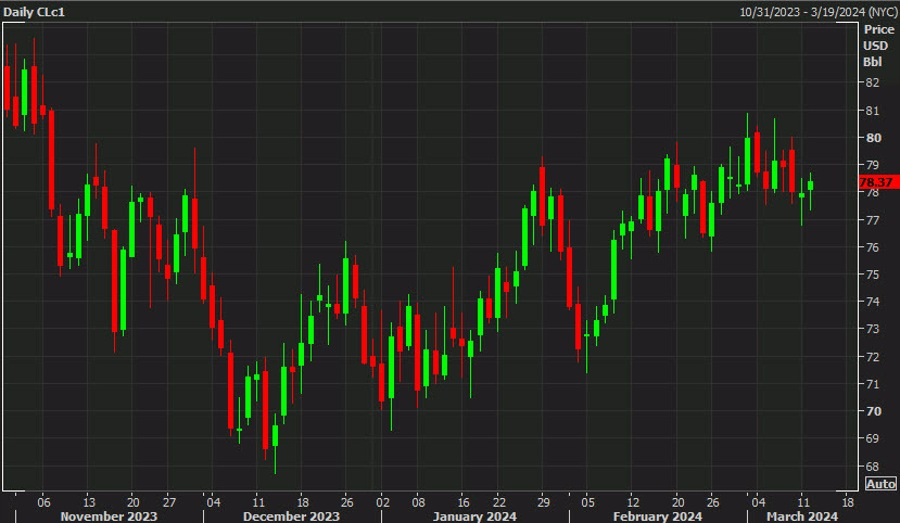The height and width of the screenshot is (523, 900).
Task: Click the 68 price axis label
Action: (872, 466)
